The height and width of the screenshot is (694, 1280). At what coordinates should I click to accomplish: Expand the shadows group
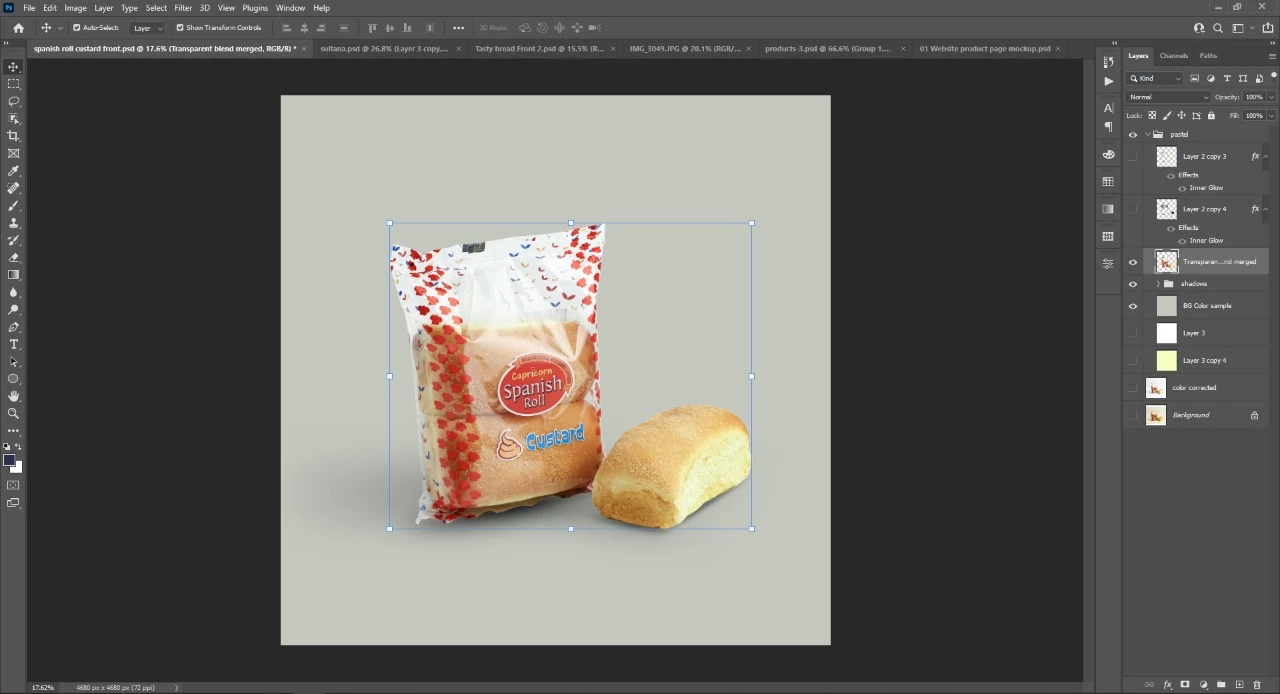1158,284
